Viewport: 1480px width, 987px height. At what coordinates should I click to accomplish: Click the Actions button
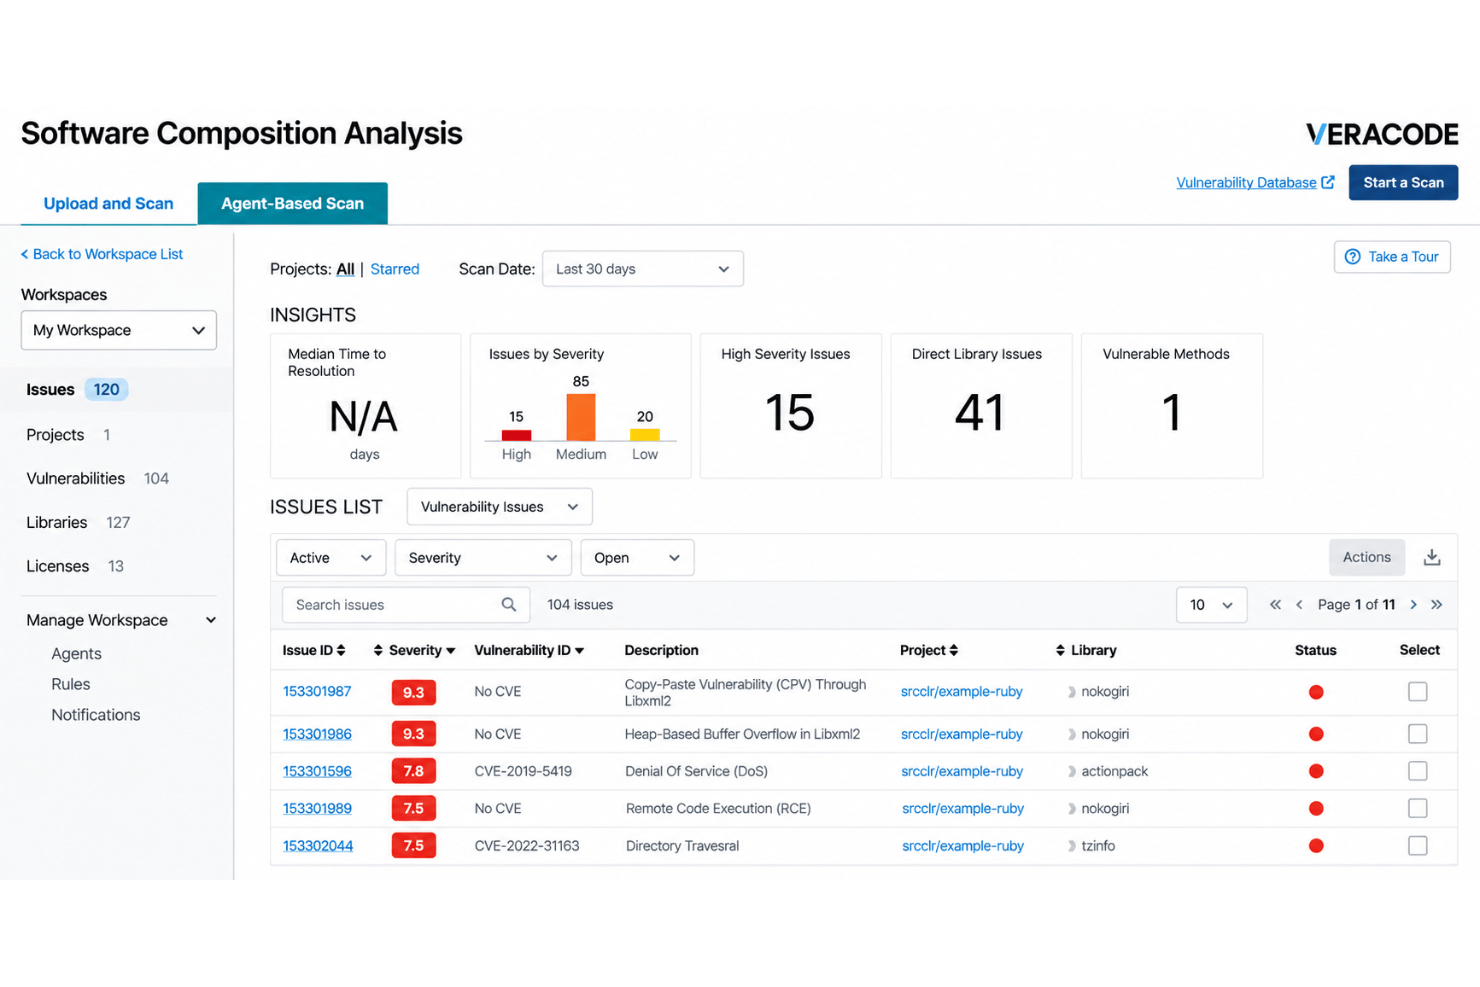coord(1366,557)
